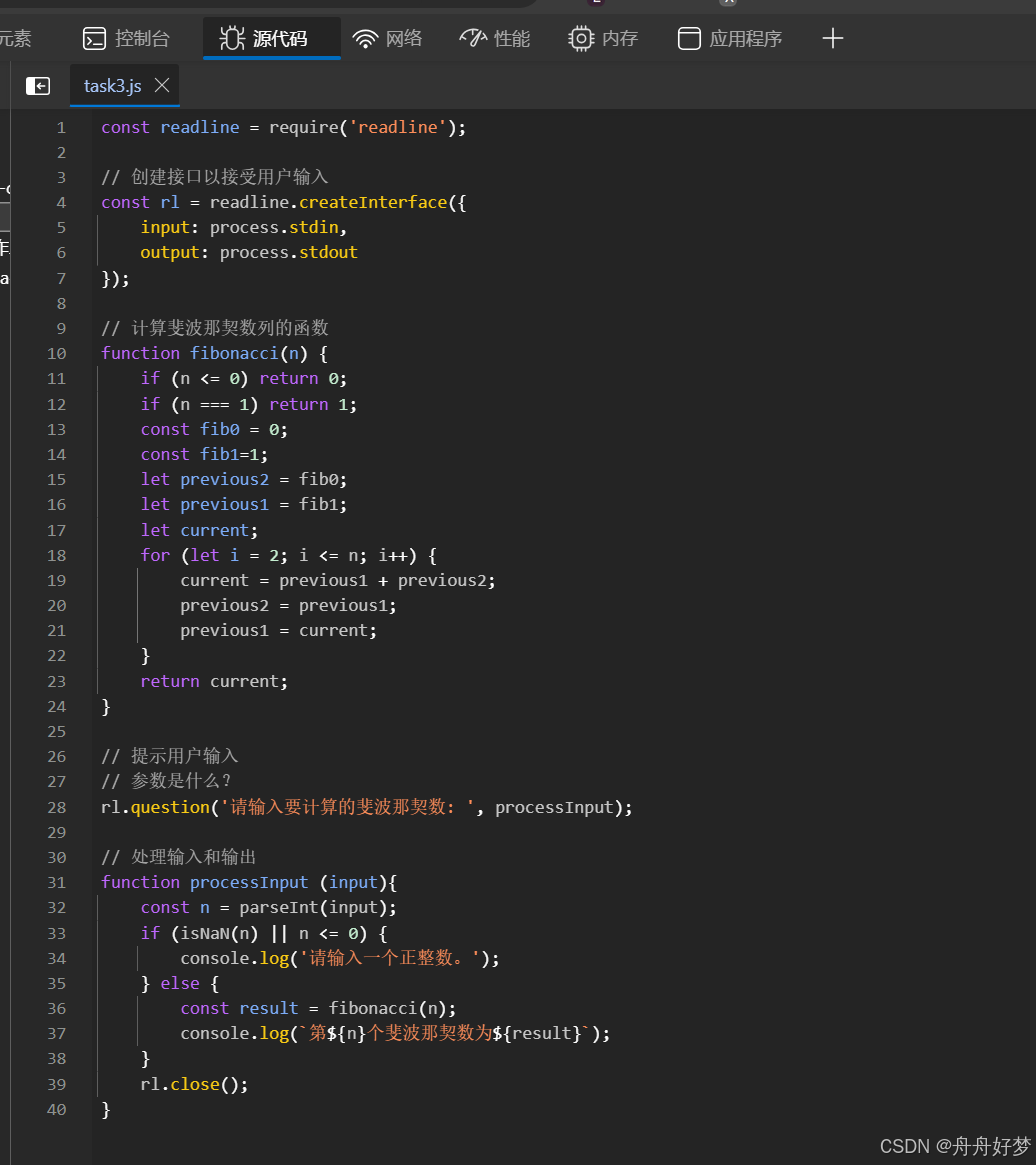
Task: Click line number 1 in the gutter
Action: pos(61,128)
